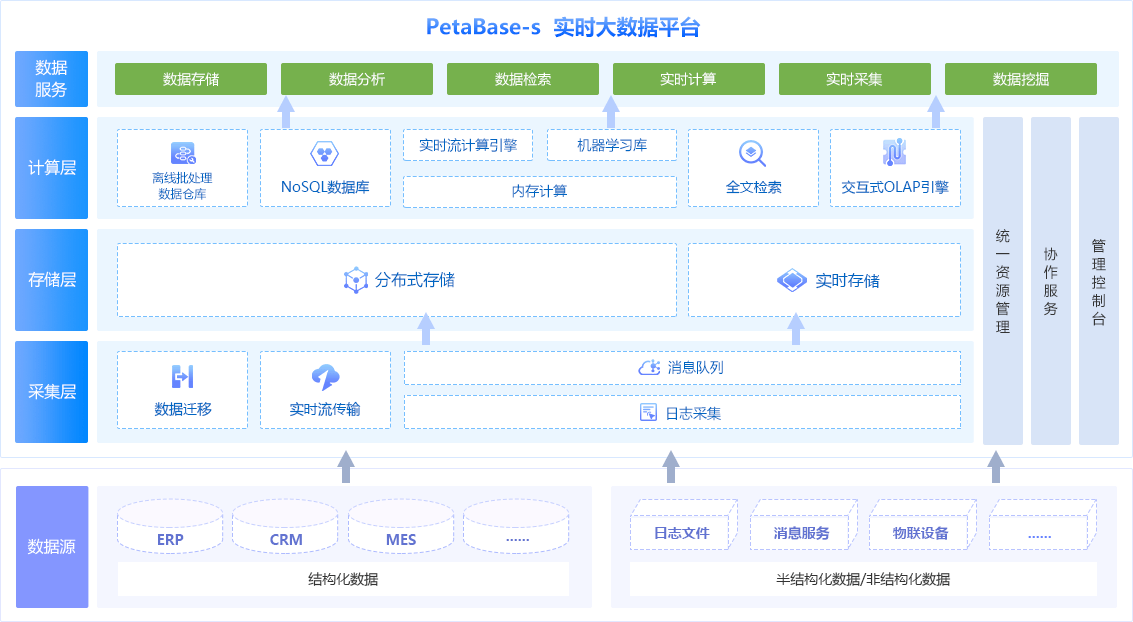Select the 分布式存储 cube icon

coord(356,280)
